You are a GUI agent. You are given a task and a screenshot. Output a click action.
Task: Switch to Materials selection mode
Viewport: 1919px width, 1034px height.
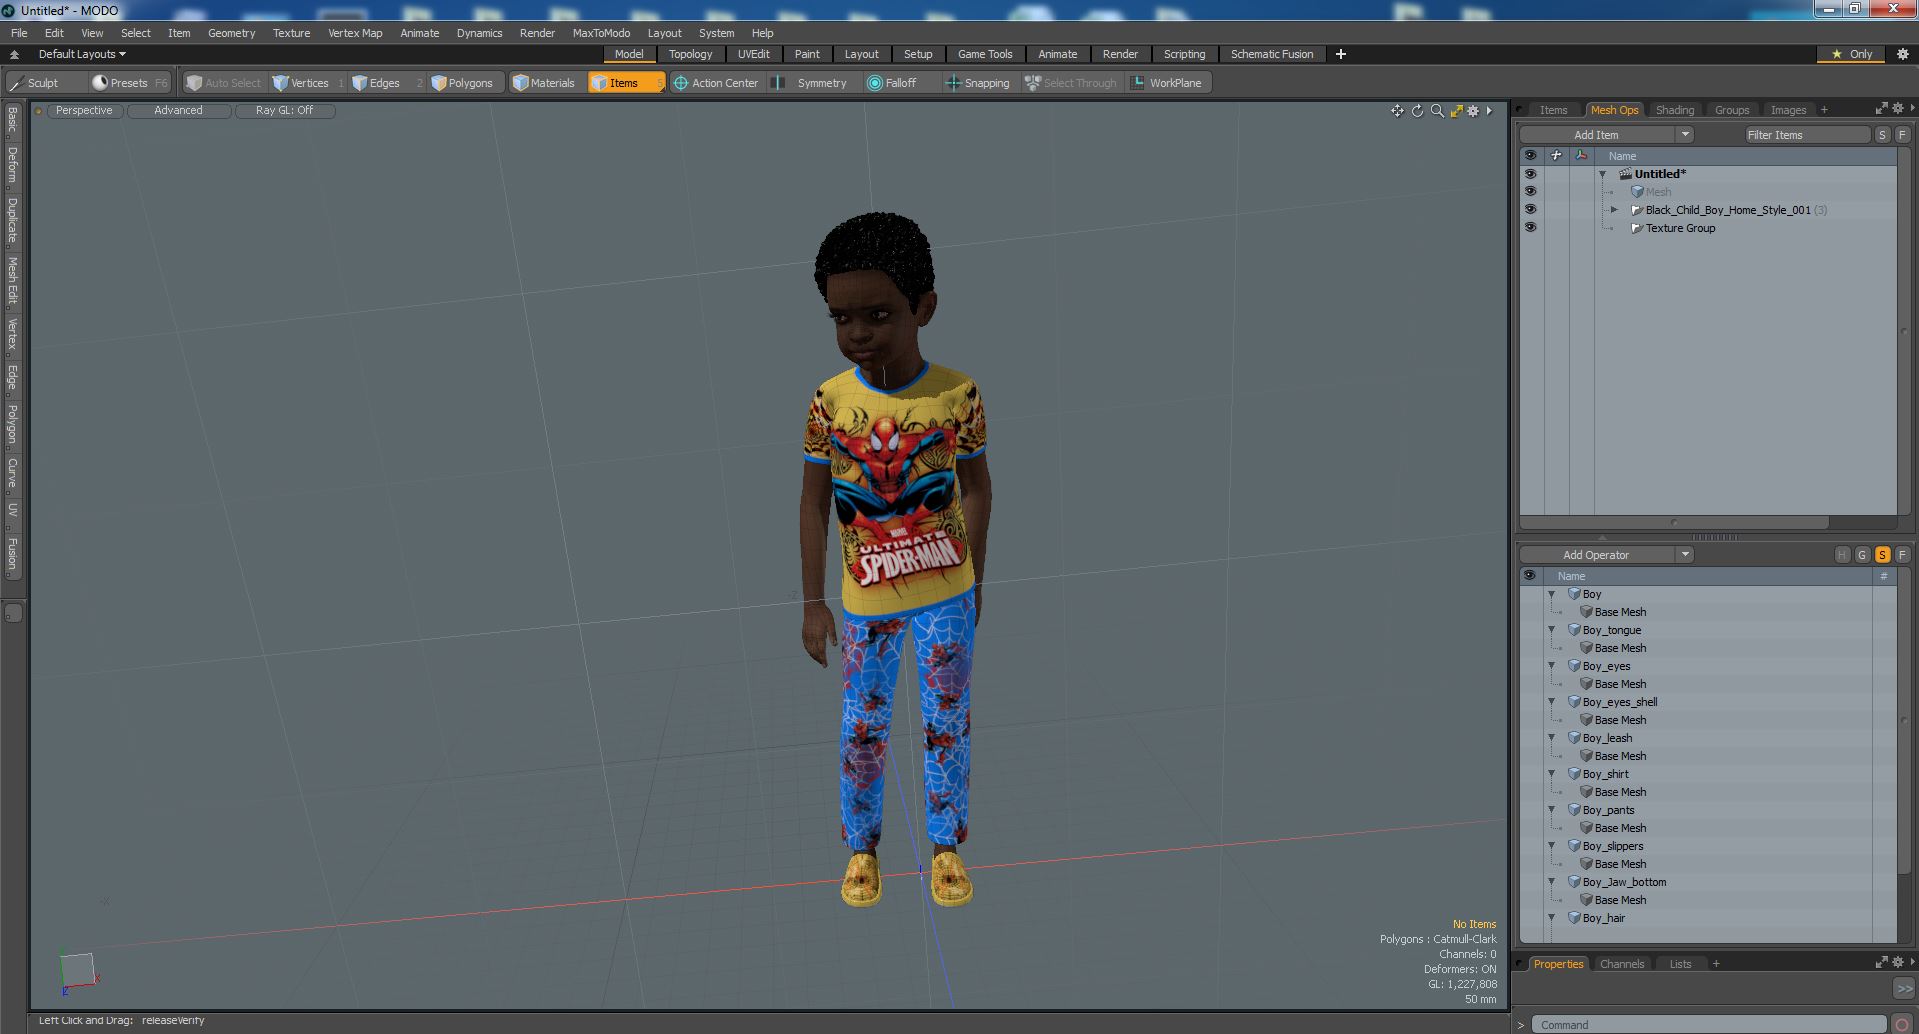(545, 83)
